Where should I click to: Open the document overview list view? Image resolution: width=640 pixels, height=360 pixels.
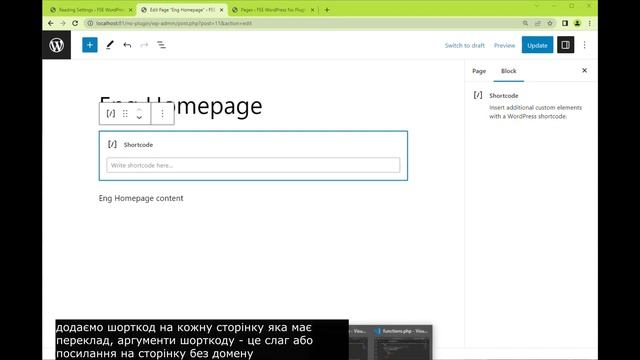point(162,45)
